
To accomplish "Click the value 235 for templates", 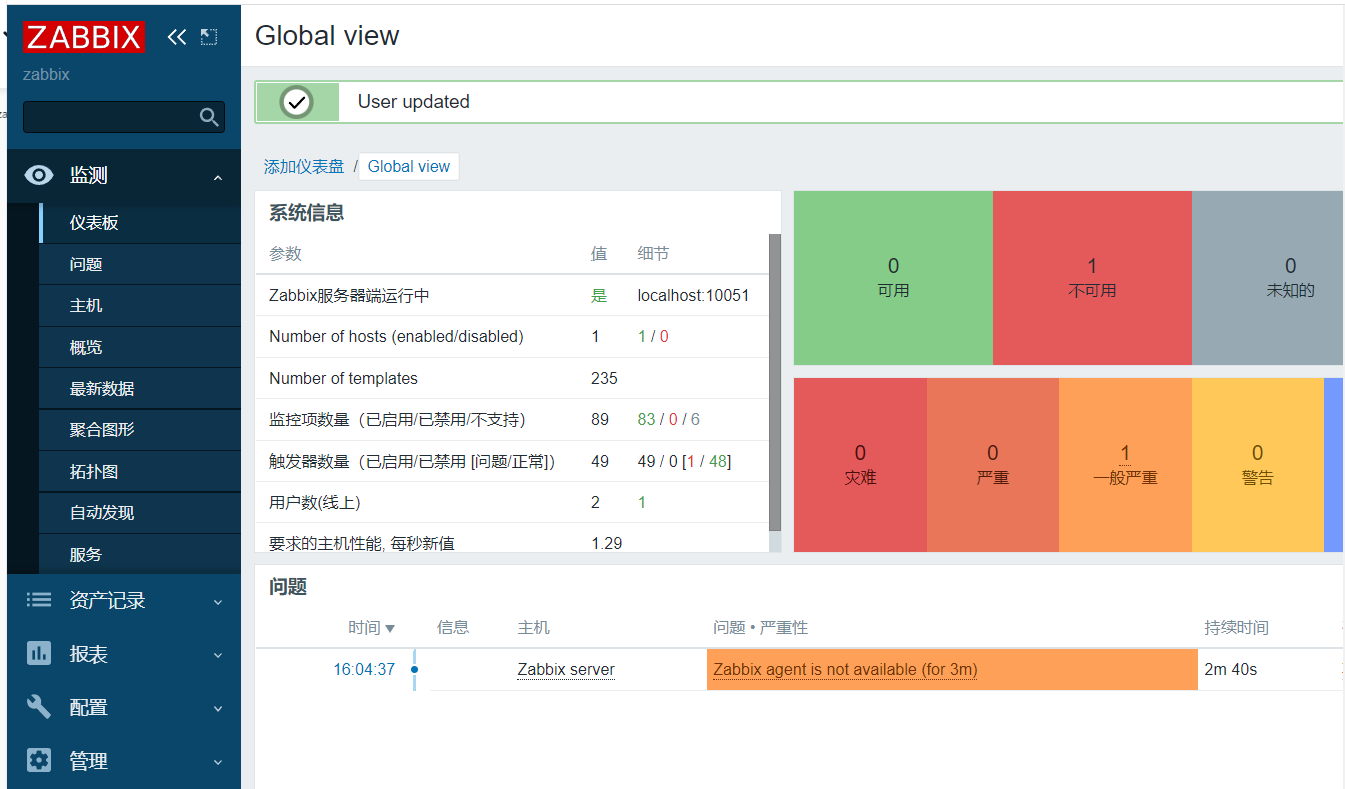I will (x=604, y=379).
